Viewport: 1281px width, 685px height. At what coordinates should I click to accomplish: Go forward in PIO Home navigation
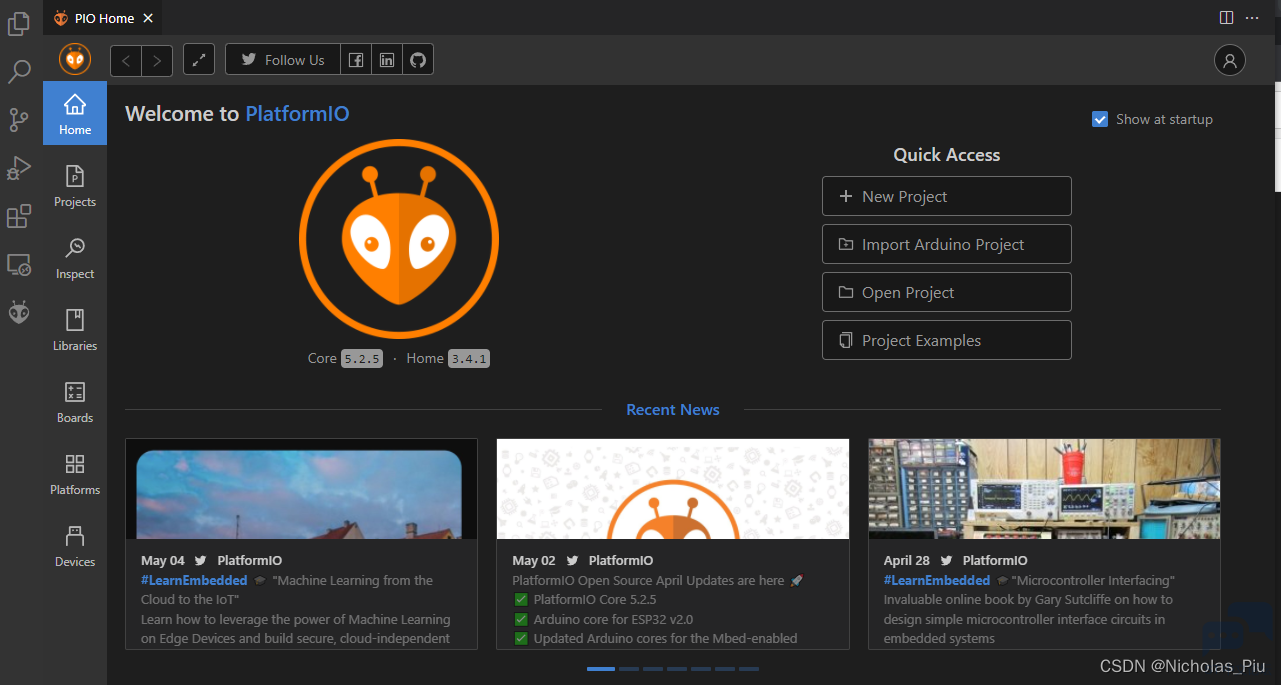157,60
